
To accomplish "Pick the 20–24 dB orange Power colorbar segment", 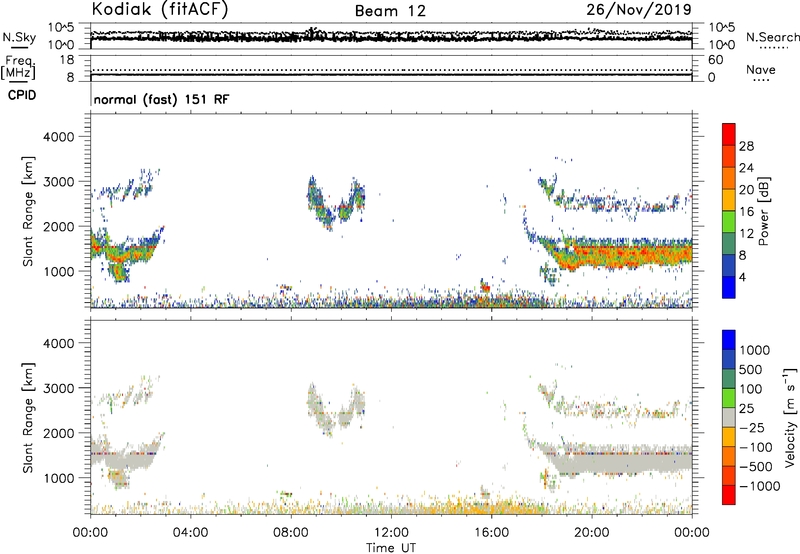I will [x=729, y=179].
